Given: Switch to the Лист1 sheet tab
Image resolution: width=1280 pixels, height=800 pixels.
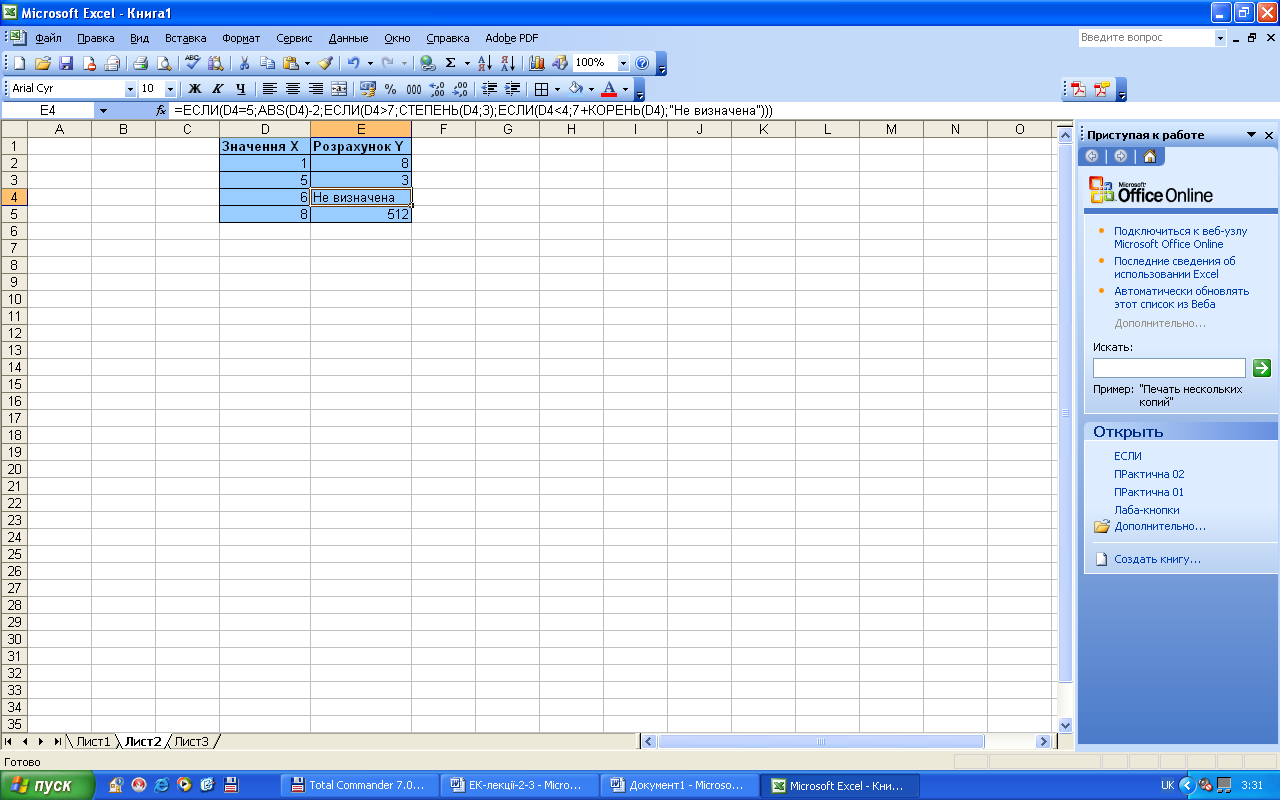Looking at the screenshot, I should 93,742.
